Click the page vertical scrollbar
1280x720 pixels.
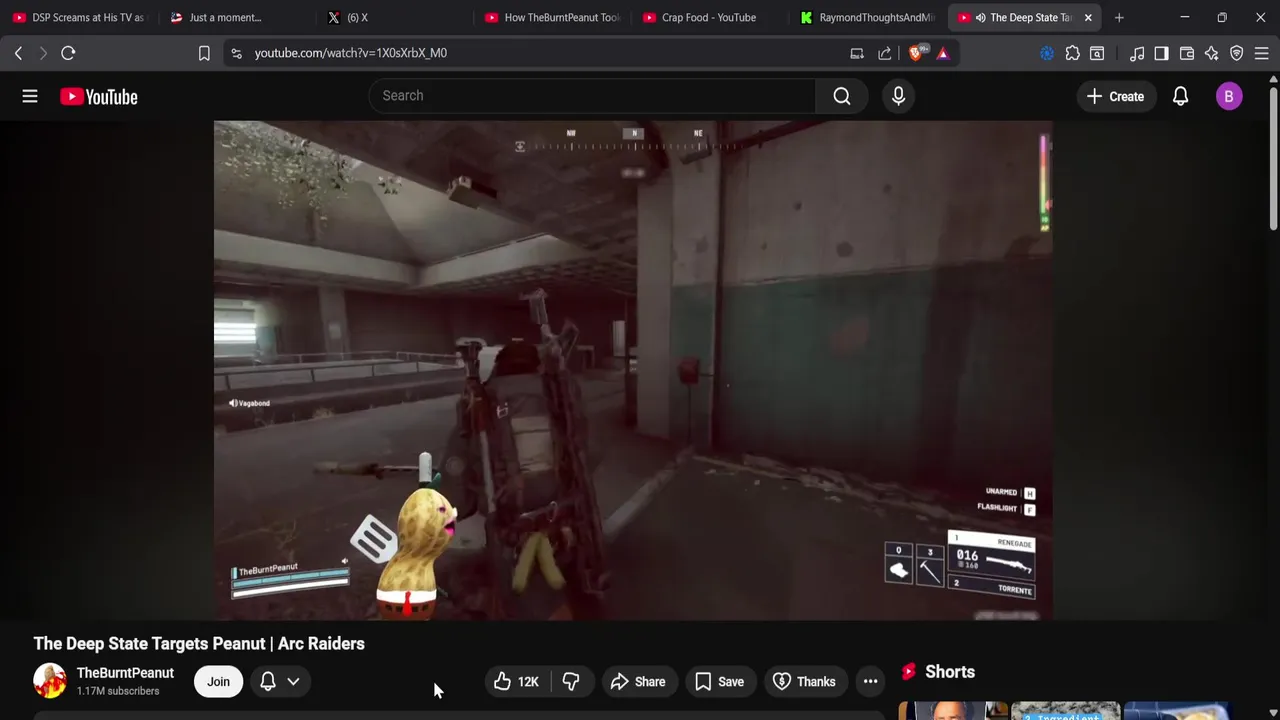(1272, 160)
